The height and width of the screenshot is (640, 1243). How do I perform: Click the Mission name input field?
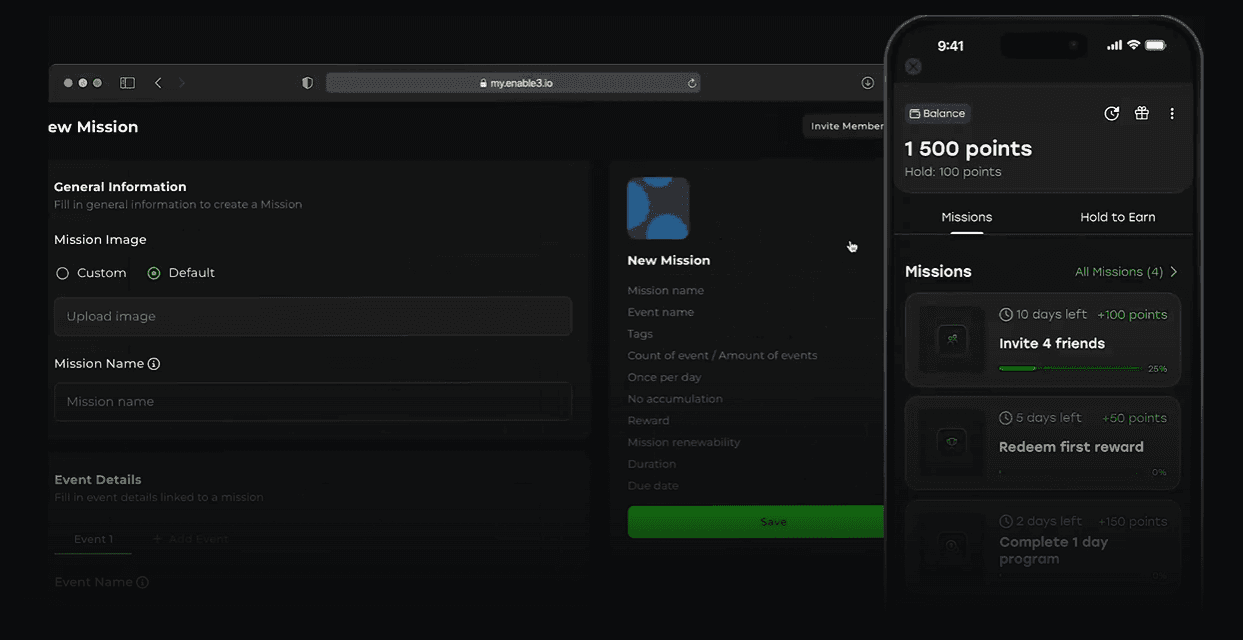click(313, 401)
